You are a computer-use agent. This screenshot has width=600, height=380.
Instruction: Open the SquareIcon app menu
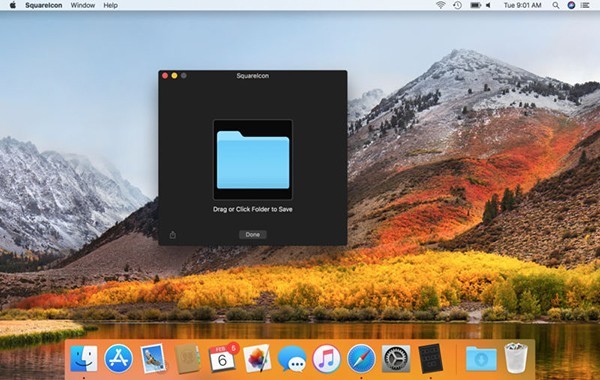44,5
